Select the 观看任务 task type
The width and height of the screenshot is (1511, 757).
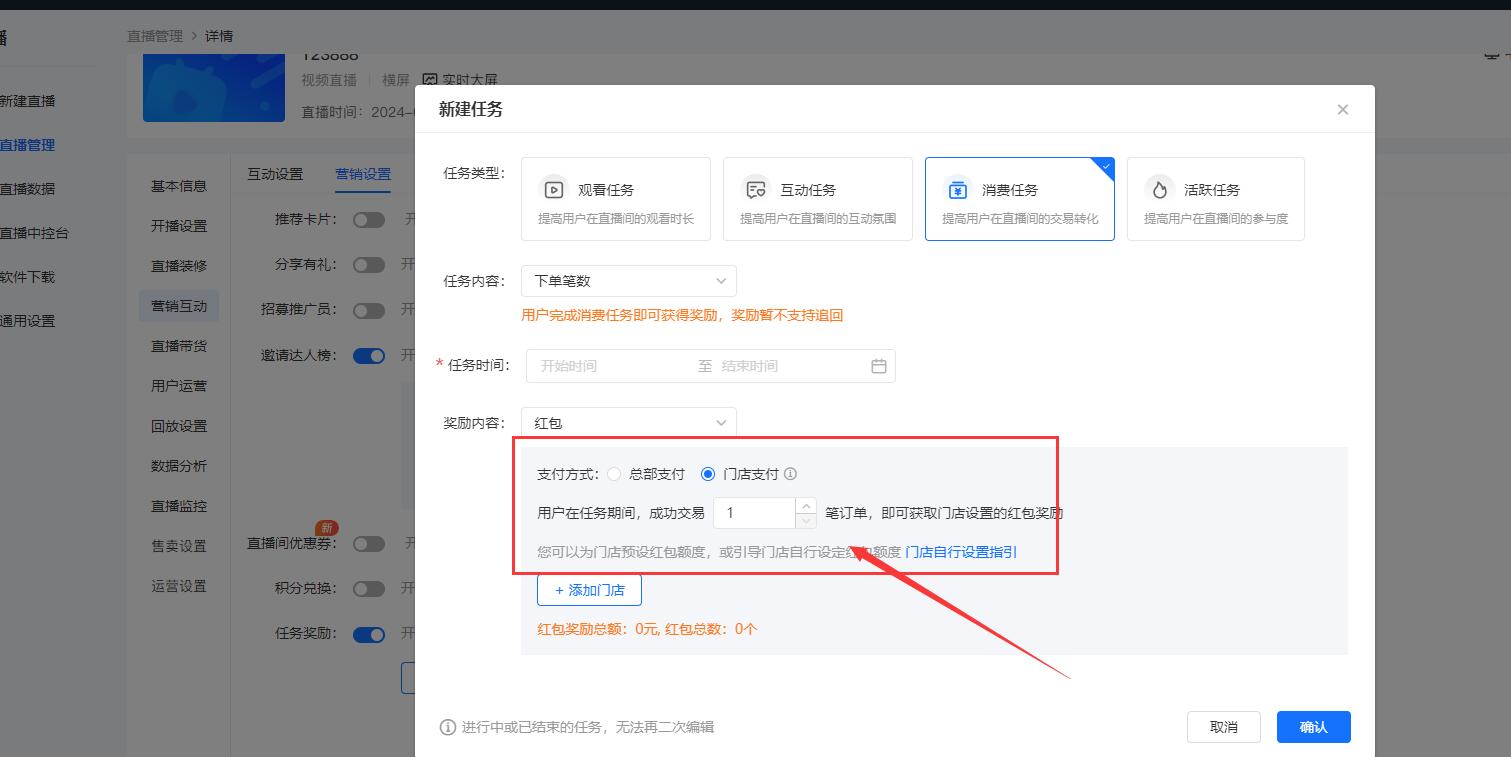coord(616,198)
